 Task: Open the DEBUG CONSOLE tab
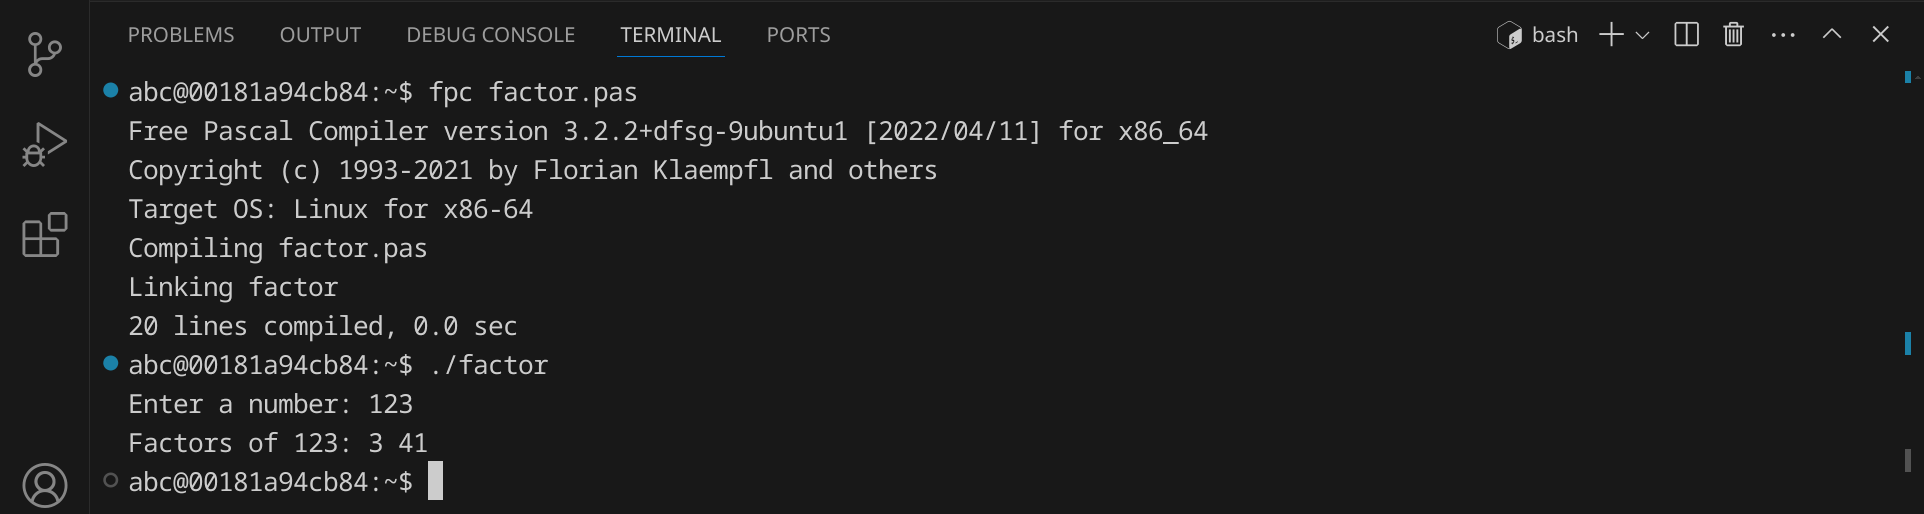tap(490, 35)
